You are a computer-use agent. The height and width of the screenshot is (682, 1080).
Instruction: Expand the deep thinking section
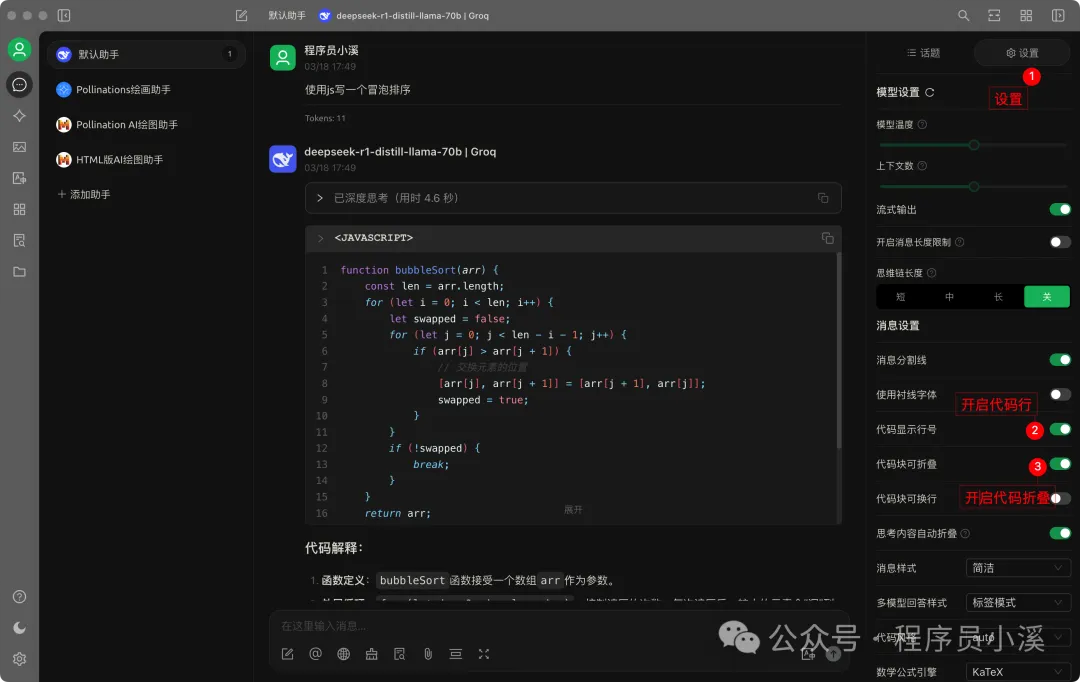(320, 198)
